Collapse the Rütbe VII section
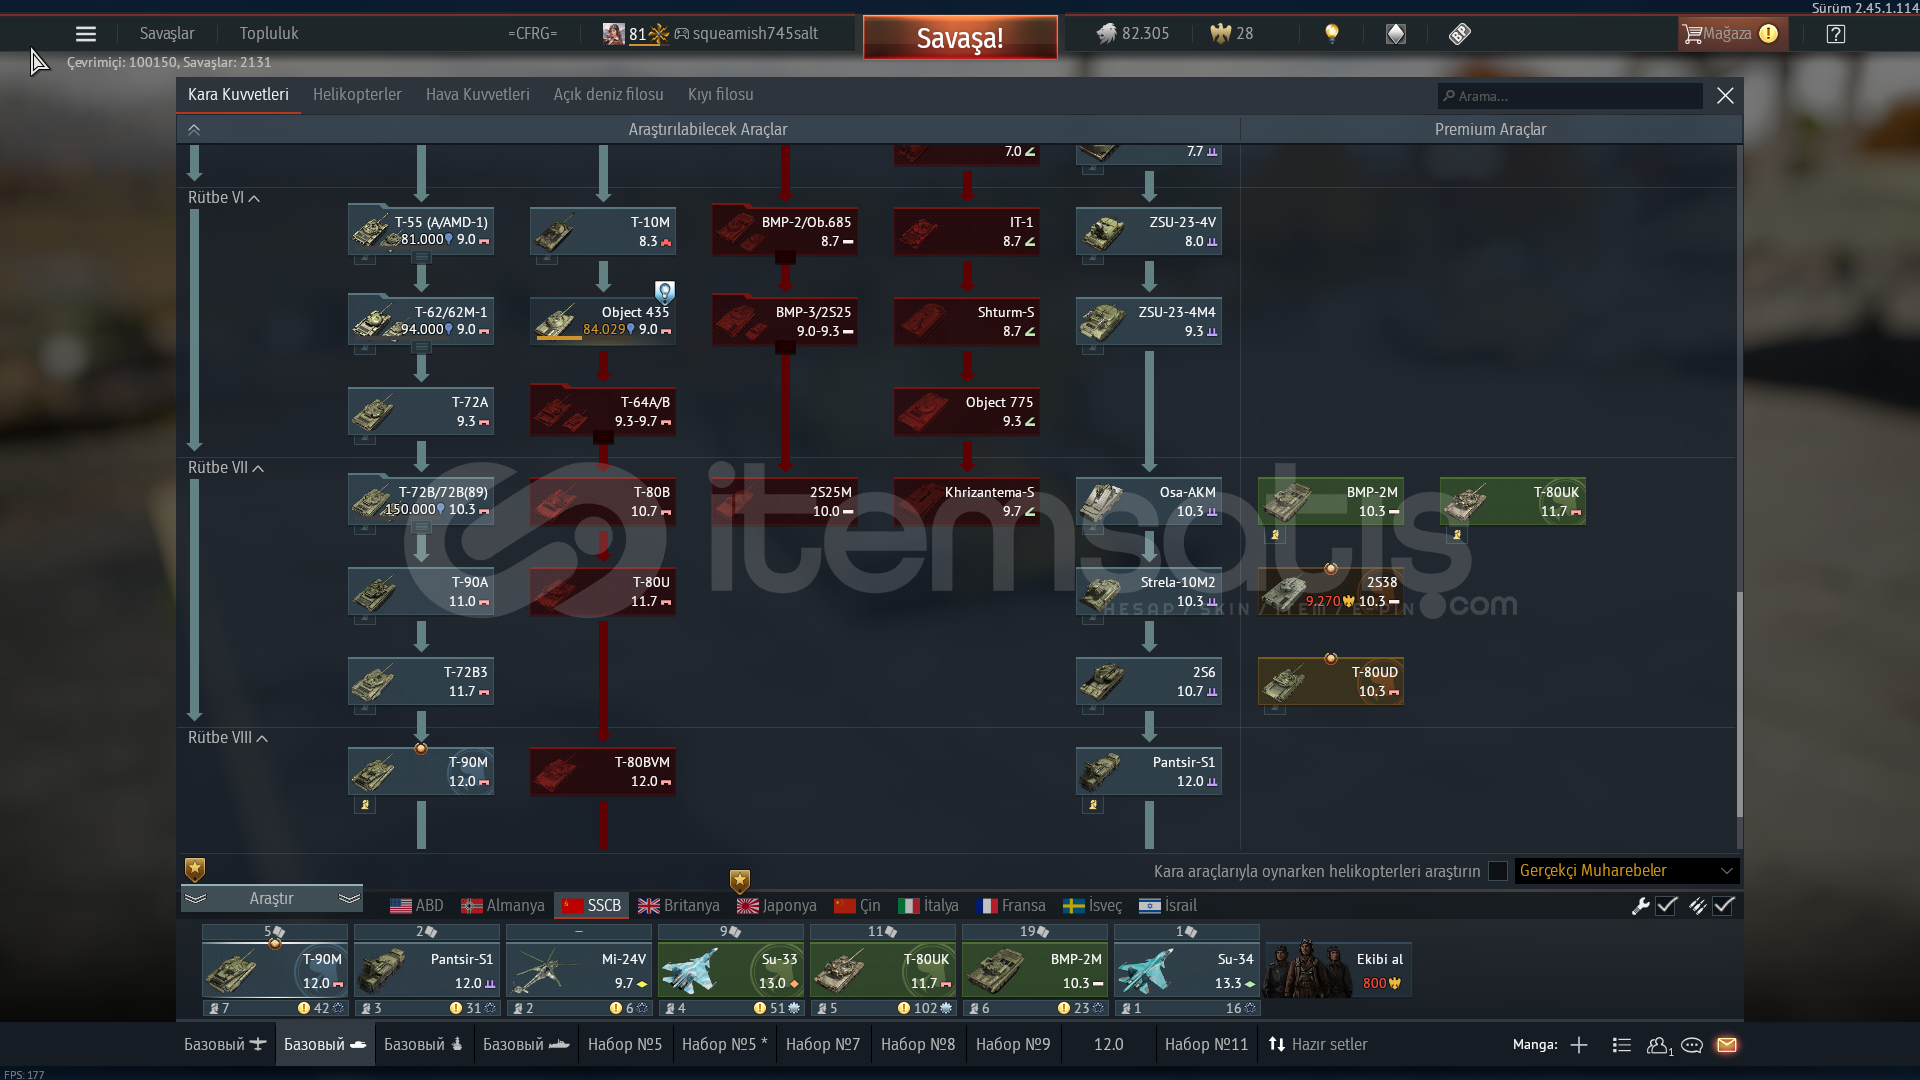The image size is (1920, 1080). pyautogui.click(x=225, y=468)
